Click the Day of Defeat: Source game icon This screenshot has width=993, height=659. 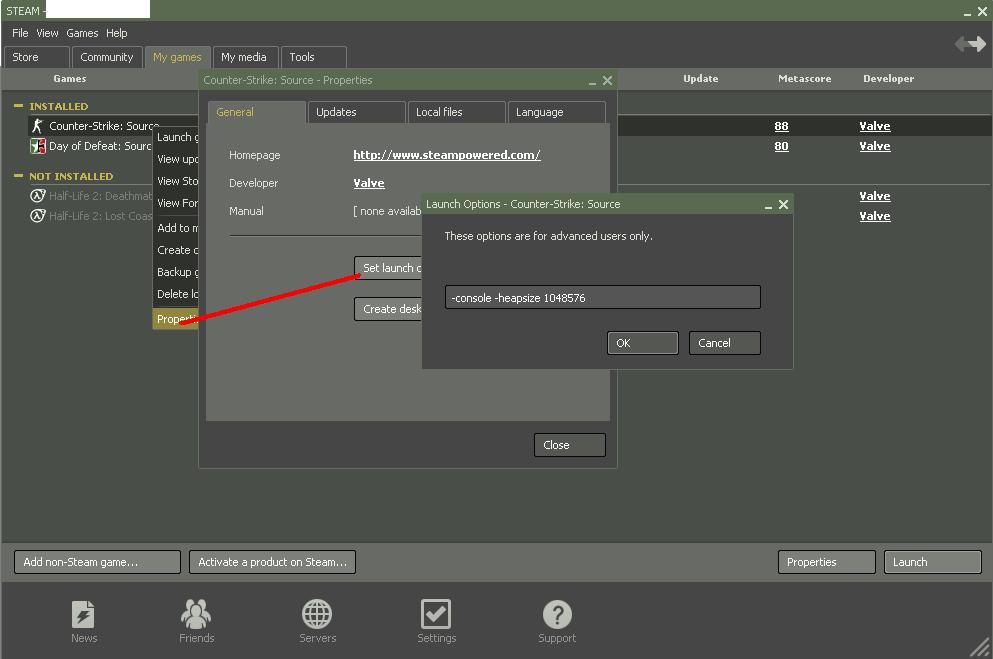click(38, 146)
